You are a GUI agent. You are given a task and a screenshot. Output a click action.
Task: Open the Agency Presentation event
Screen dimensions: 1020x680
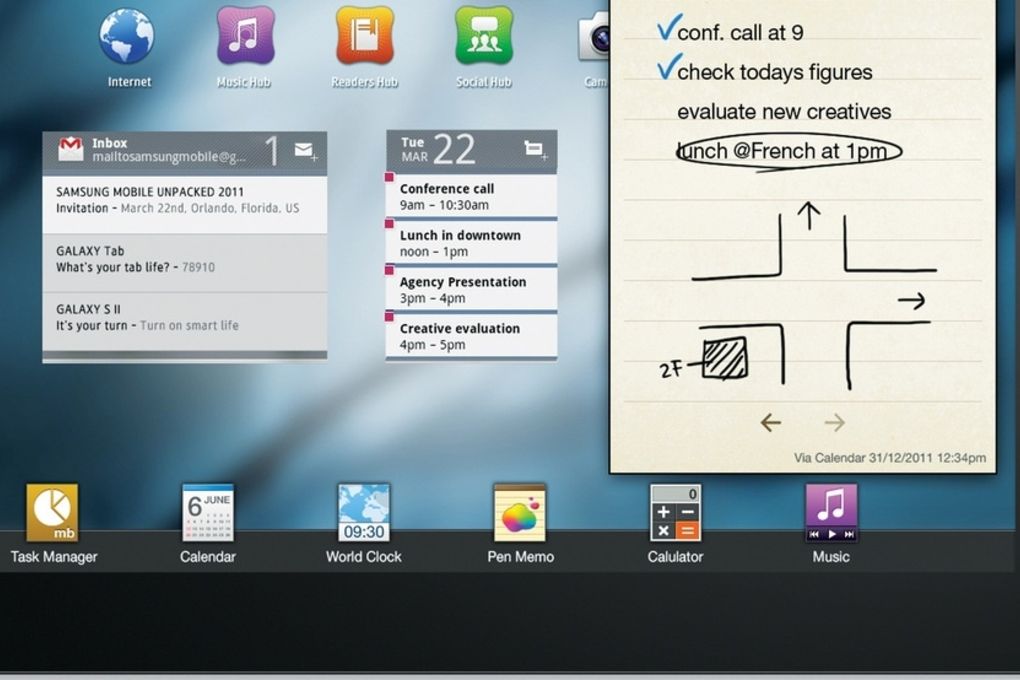pos(472,290)
